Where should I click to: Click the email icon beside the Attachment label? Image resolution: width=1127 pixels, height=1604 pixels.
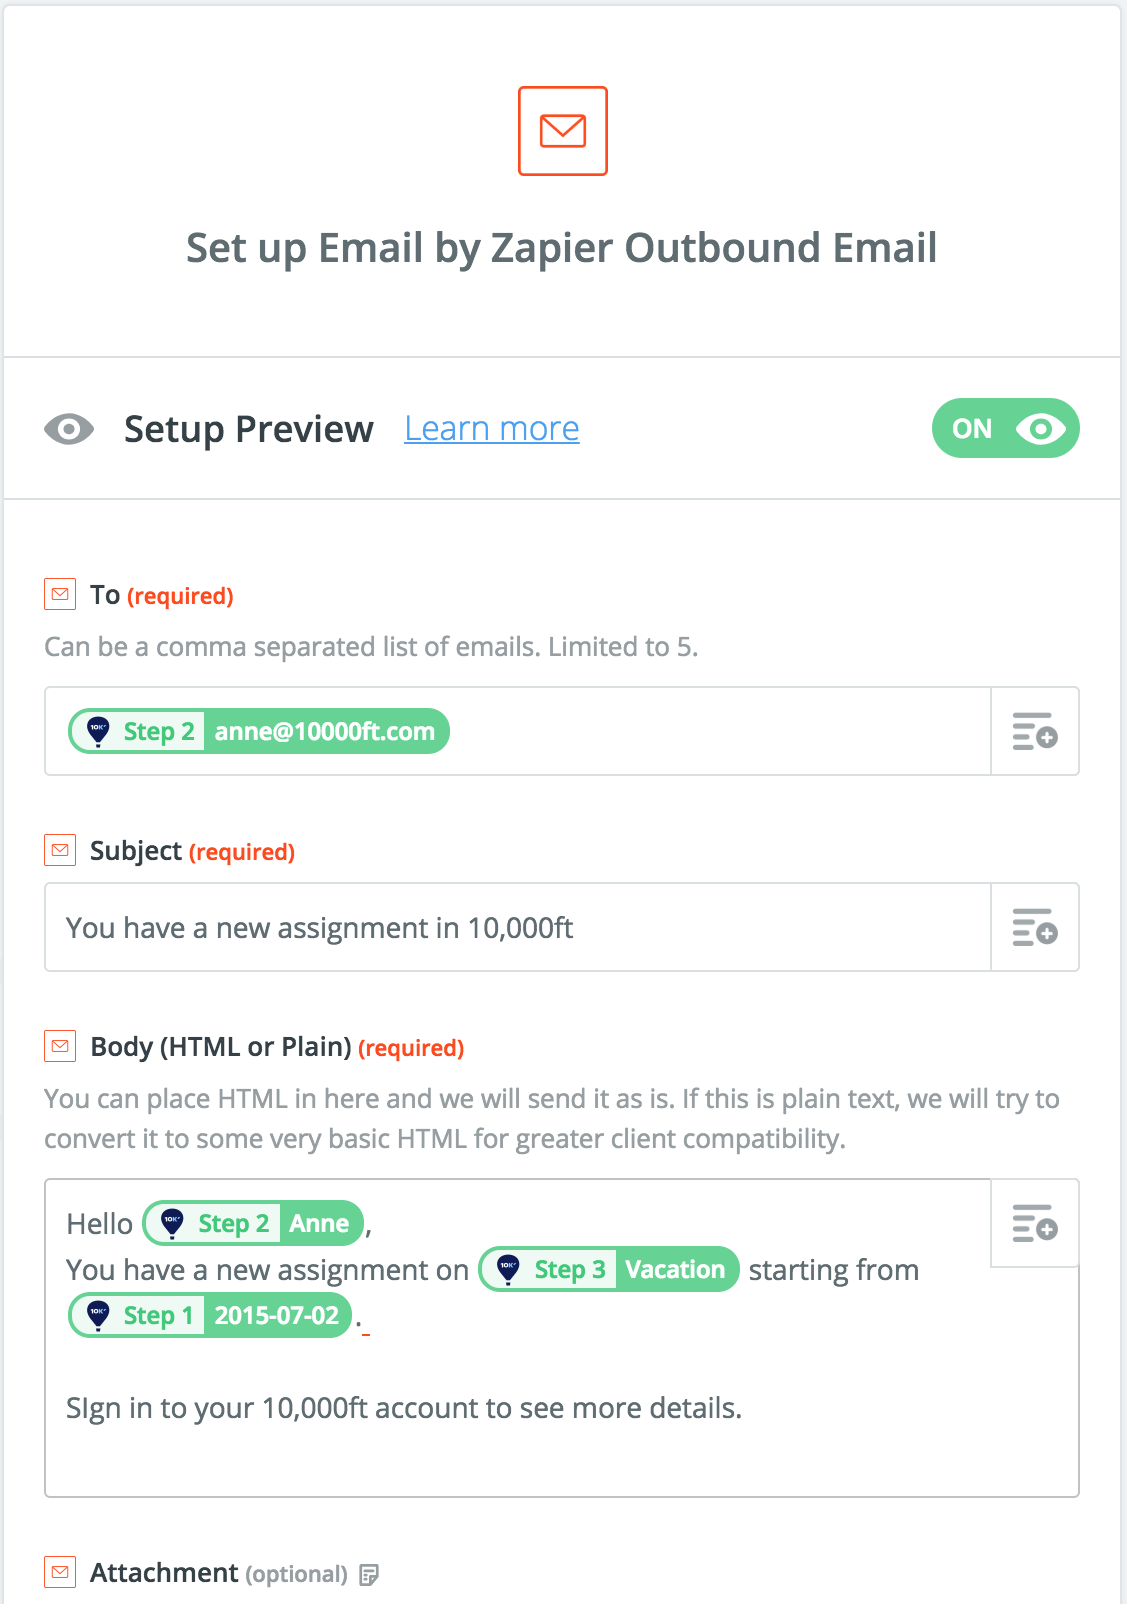point(60,1572)
